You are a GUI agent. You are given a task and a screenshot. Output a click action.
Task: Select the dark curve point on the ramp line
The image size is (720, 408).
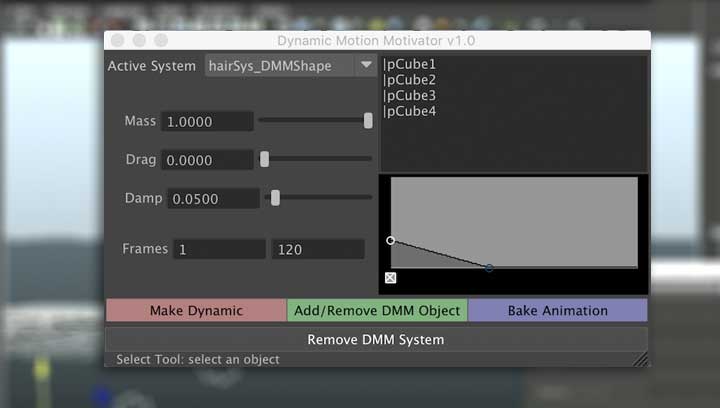point(489,268)
